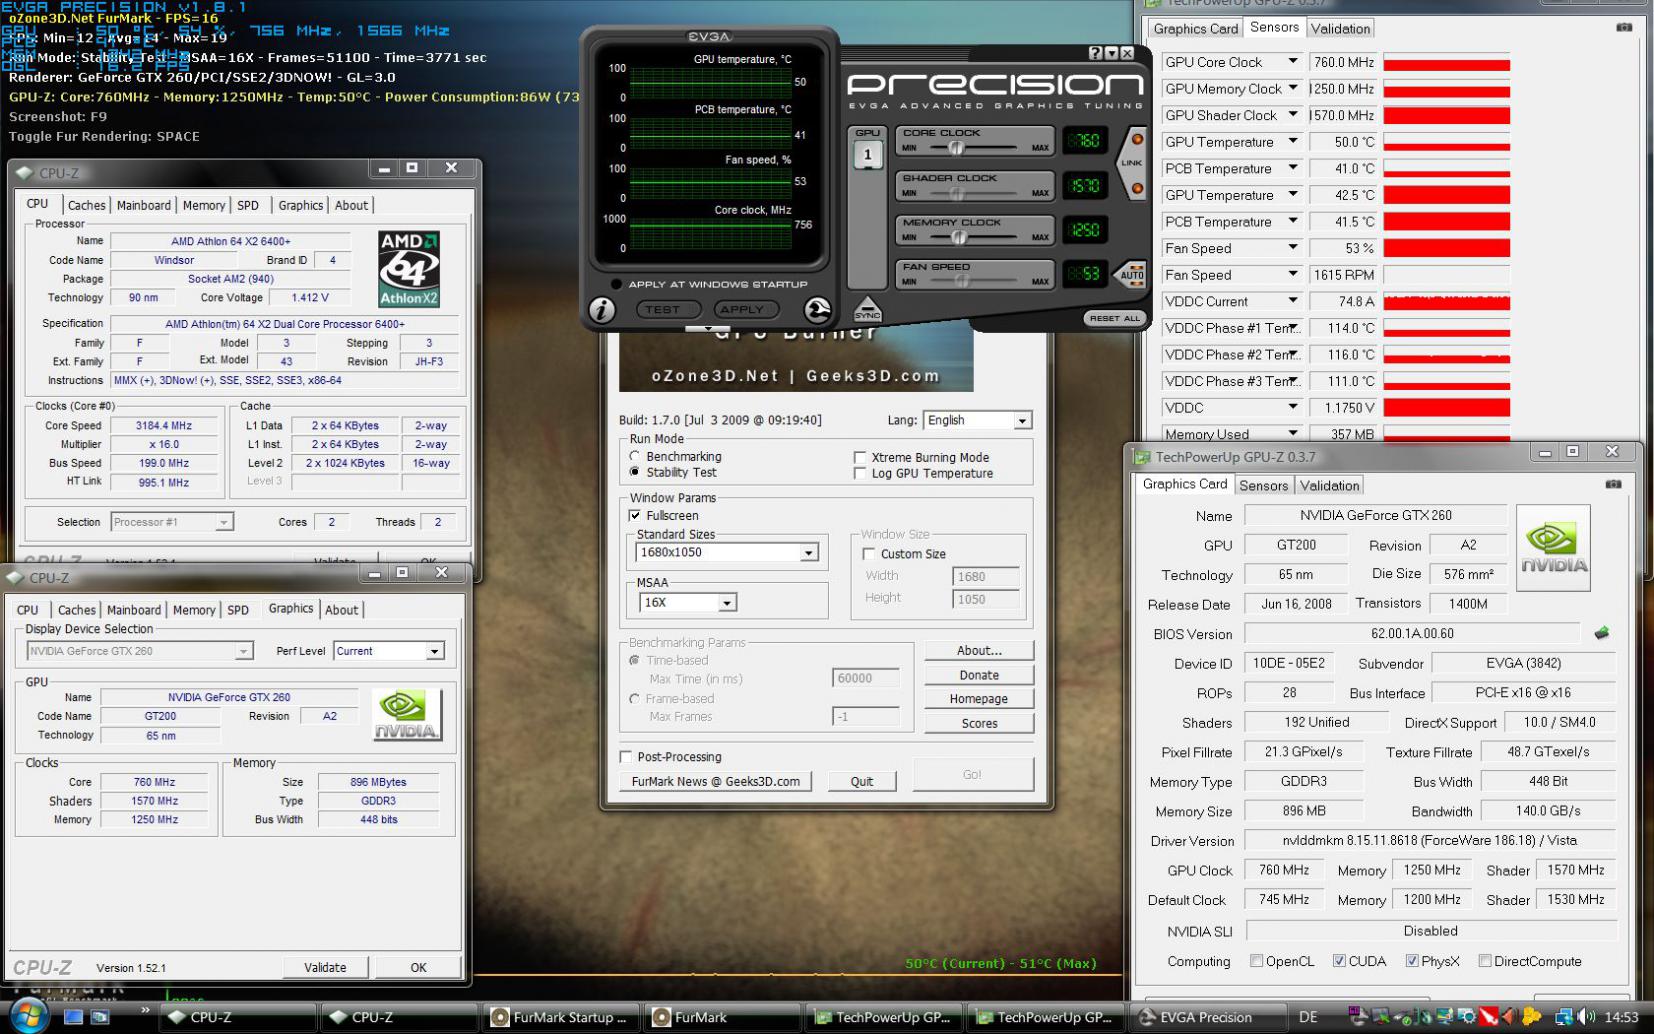Check the Custom Size checkbox
The image size is (1654, 1034).
[x=868, y=553]
